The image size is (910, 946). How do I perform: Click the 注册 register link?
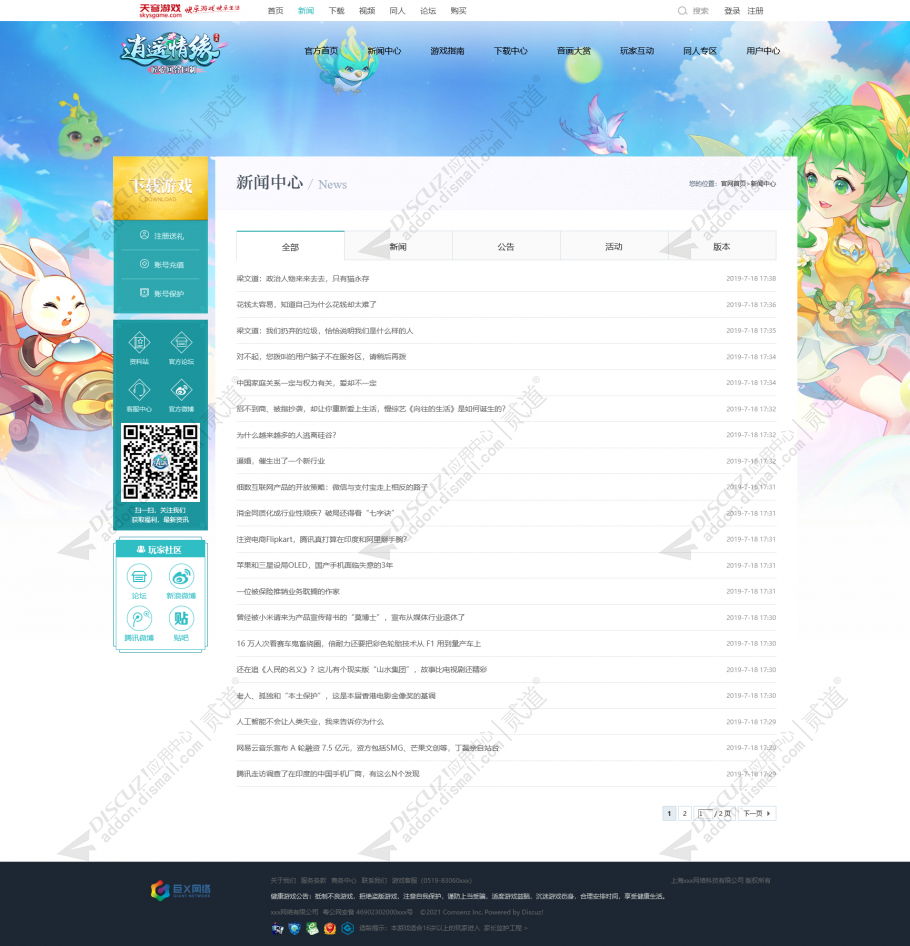756,11
